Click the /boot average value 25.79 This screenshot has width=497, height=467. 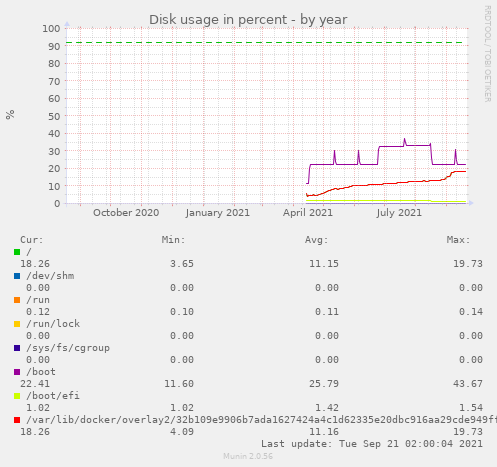point(324,384)
